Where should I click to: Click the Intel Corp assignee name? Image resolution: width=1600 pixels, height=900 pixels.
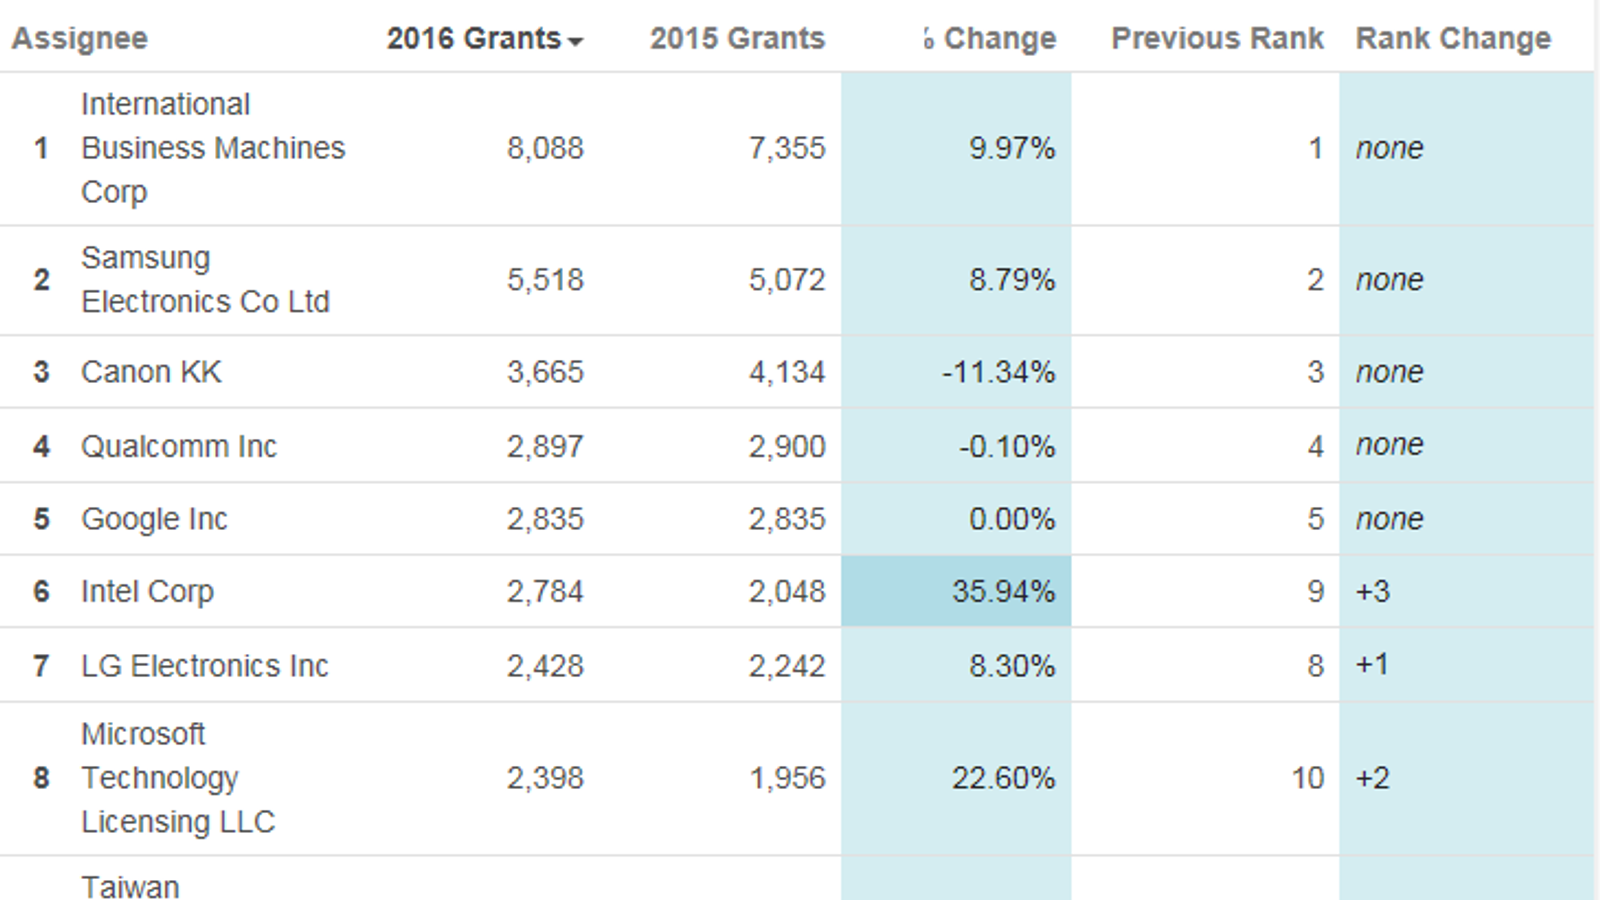click(147, 592)
